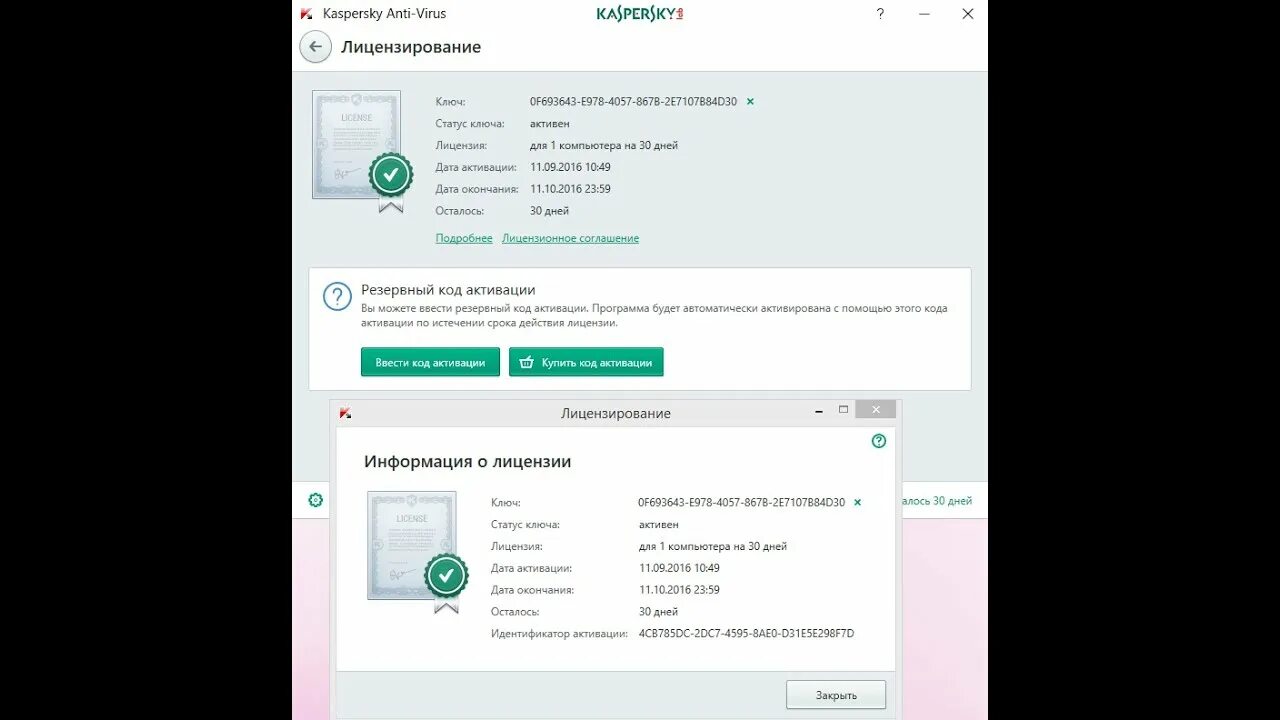The image size is (1280, 720).
Task: Click the KASPERSKY brand logo at top
Action: tap(640, 14)
